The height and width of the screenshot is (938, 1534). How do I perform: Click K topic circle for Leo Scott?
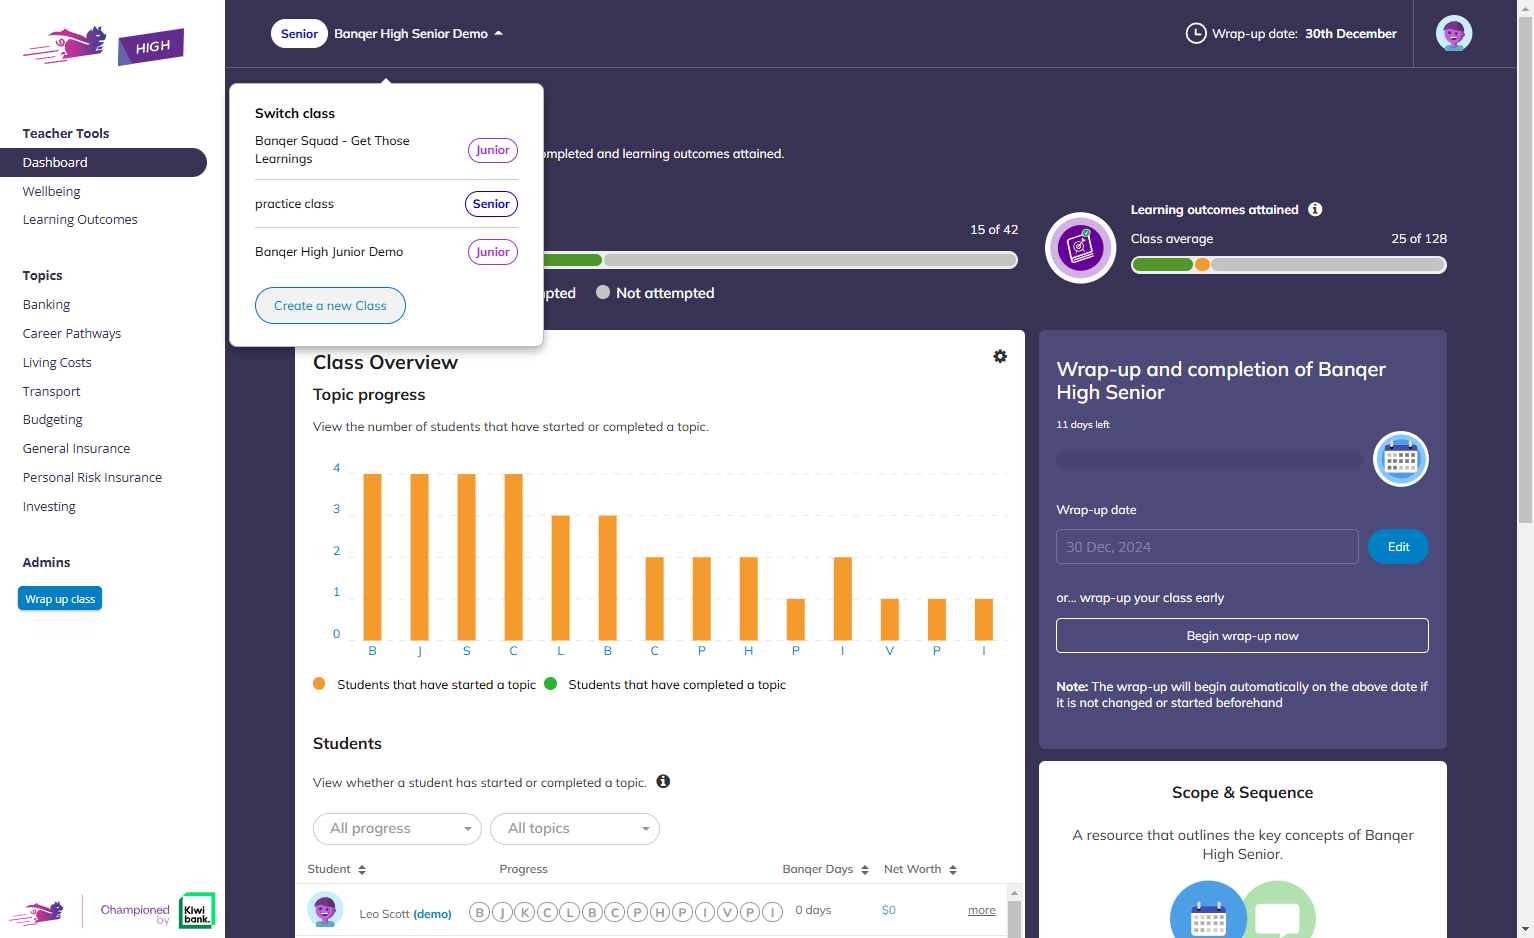pyautogui.click(x=525, y=912)
